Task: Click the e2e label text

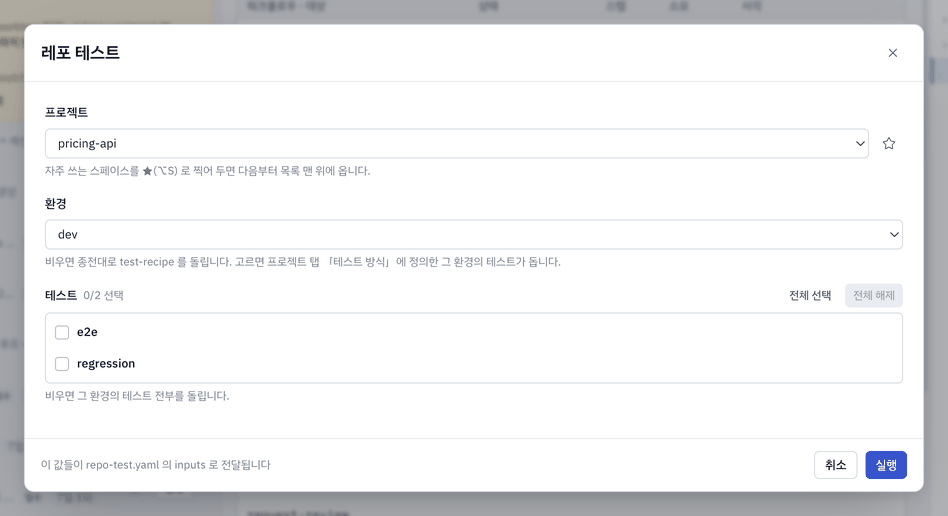Action: click(x=87, y=332)
